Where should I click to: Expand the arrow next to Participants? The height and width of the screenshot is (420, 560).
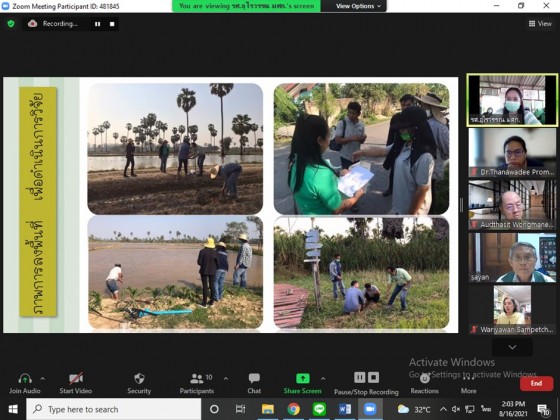pyautogui.click(x=226, y=378)
